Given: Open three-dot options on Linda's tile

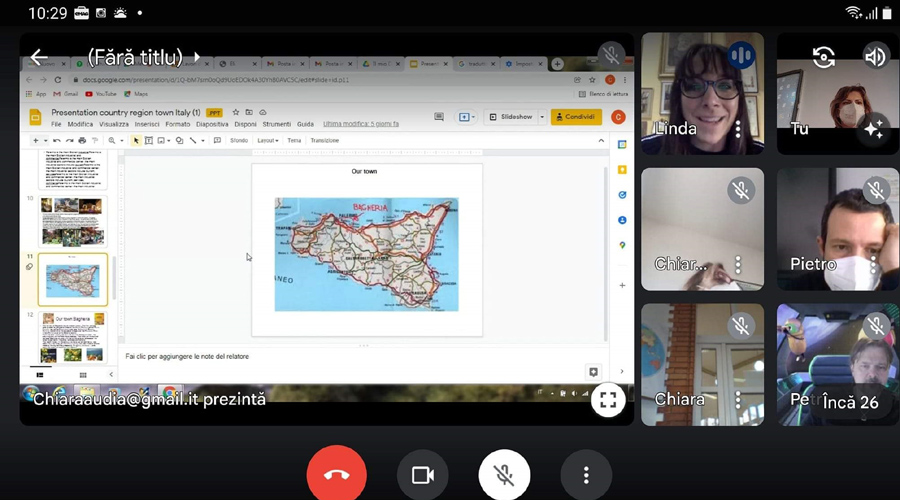Looking at the screenshot, I should 738,129.
